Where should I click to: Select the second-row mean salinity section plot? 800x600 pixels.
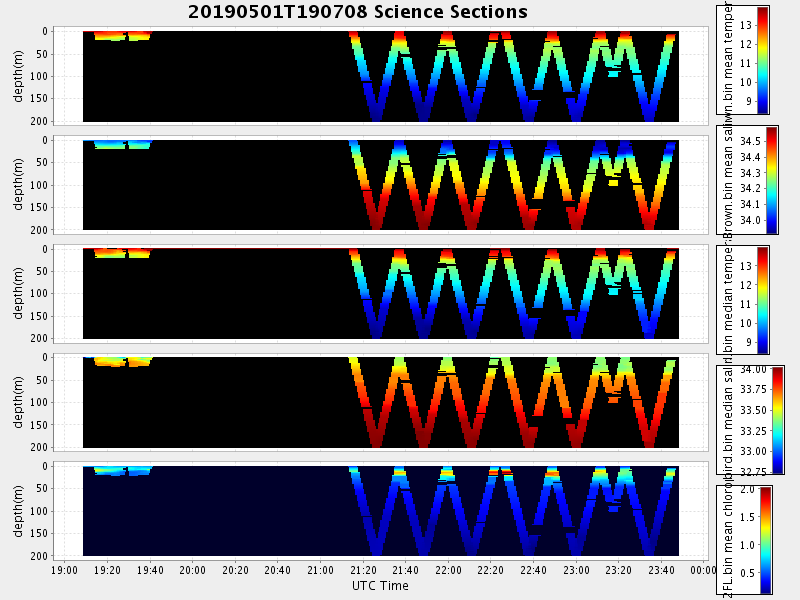tap(380, 184)
